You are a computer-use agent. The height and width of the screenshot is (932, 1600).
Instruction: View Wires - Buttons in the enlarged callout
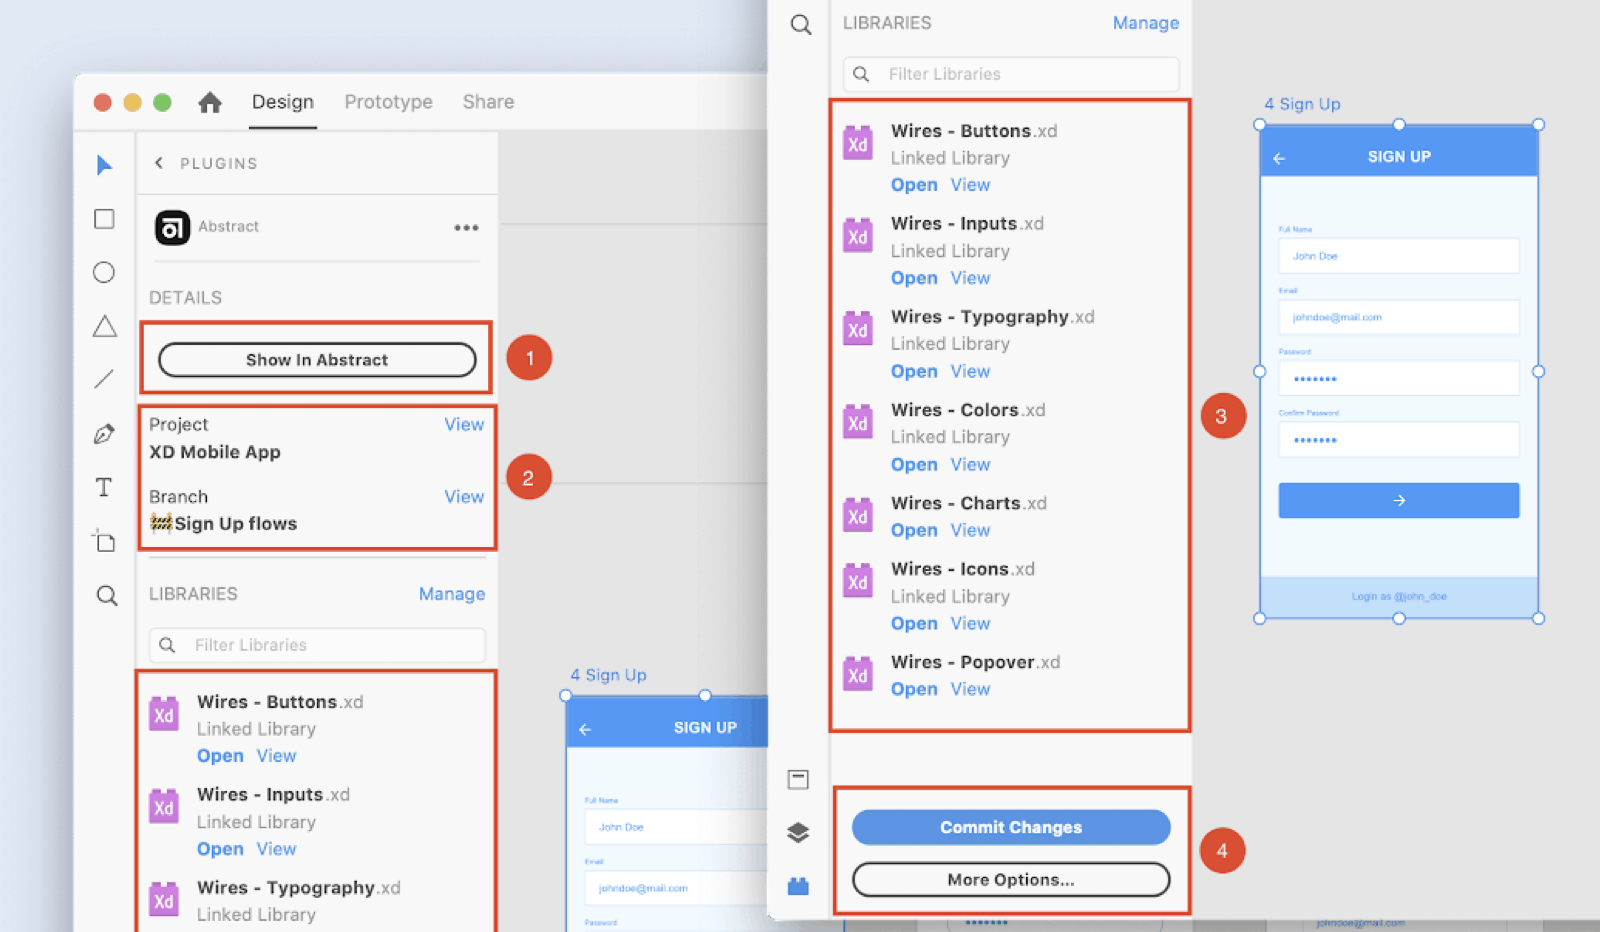click(970, 185)
